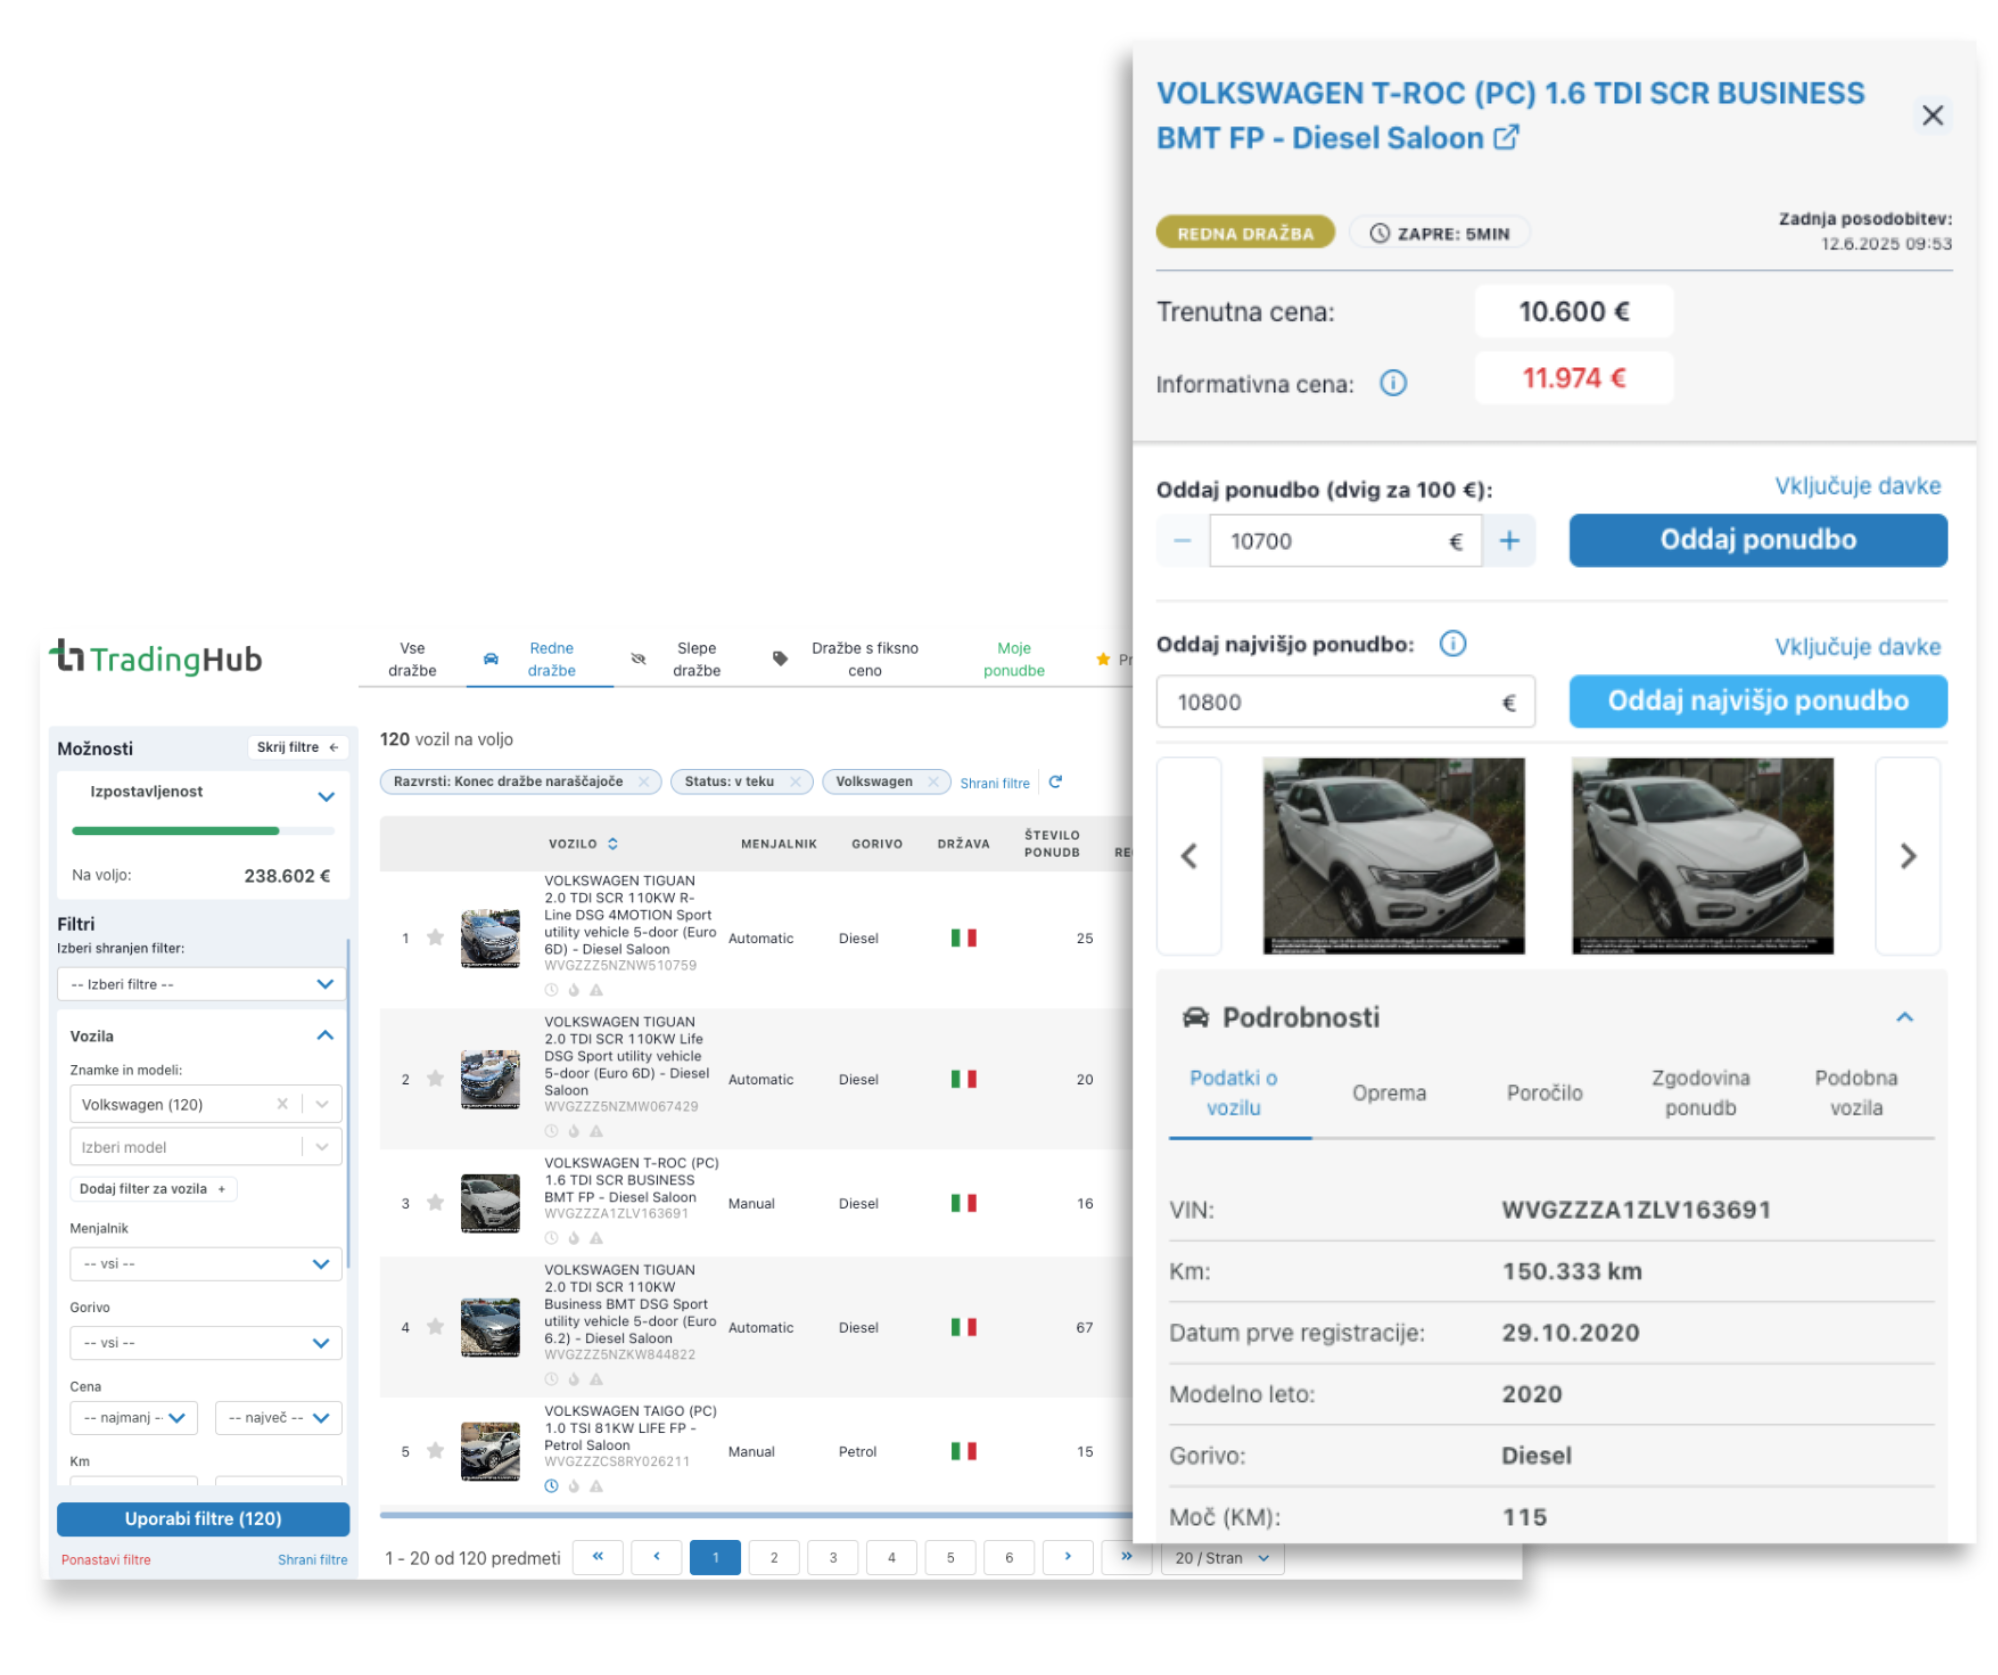The height and width of the screenshot is (1675, 1998).
Task: Open the Cena največ dropdown
Action: coord(278,1418)
